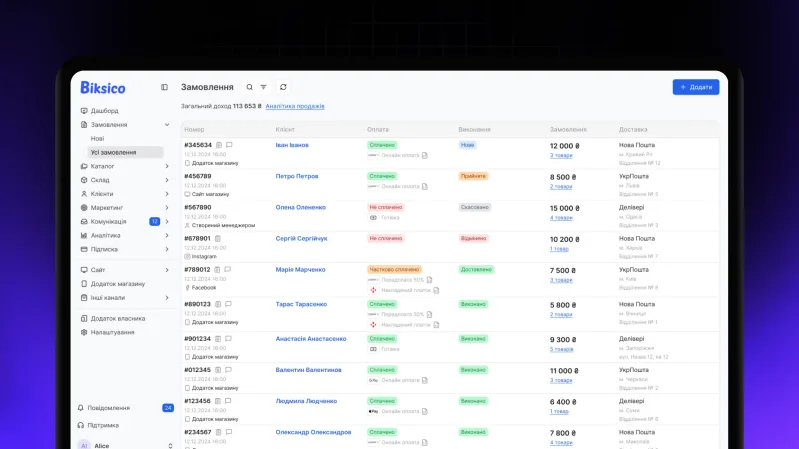Open customer Петро Петров
This screenshot has height=449, width=799.
click(297, 176)
